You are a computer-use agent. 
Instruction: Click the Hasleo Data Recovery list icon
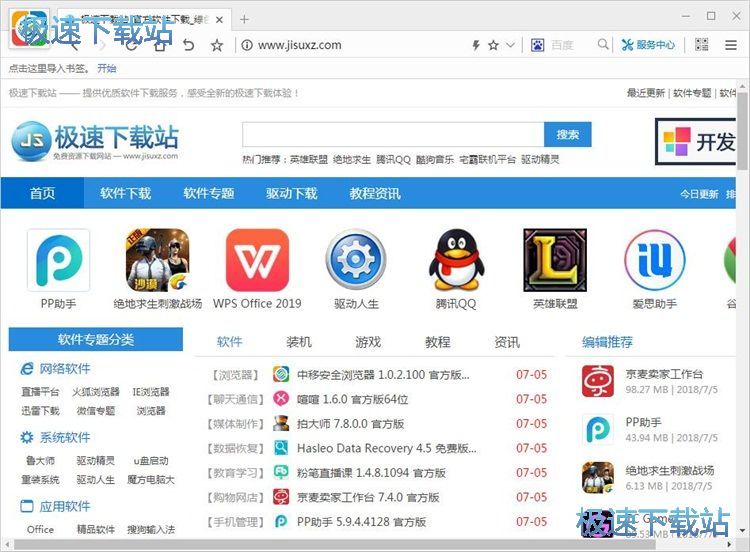[281, 448]
